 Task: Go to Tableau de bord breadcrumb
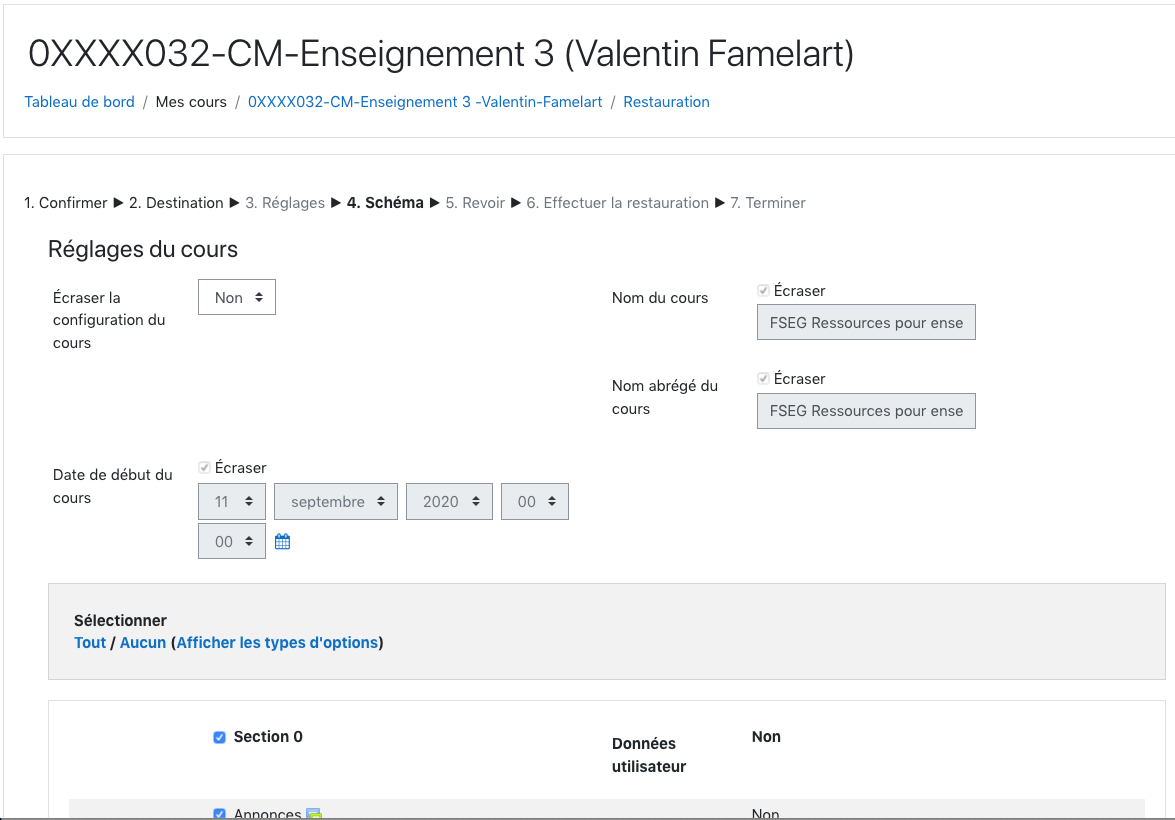coord(79,102)
